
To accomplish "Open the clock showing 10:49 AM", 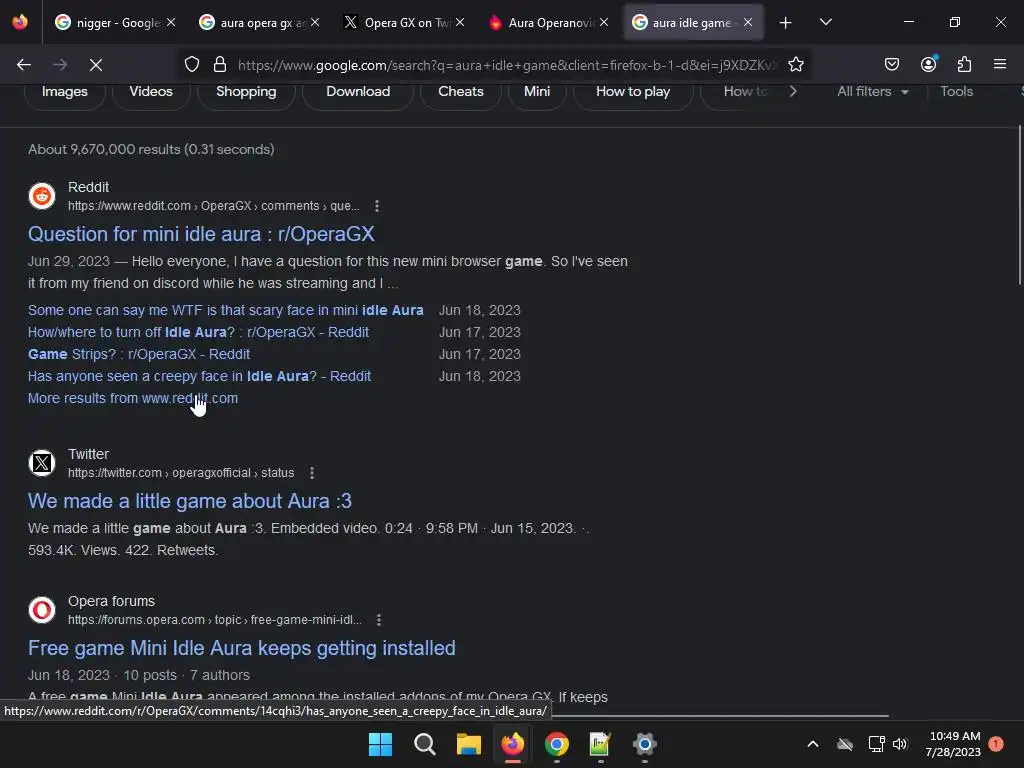I will point(953,744).
